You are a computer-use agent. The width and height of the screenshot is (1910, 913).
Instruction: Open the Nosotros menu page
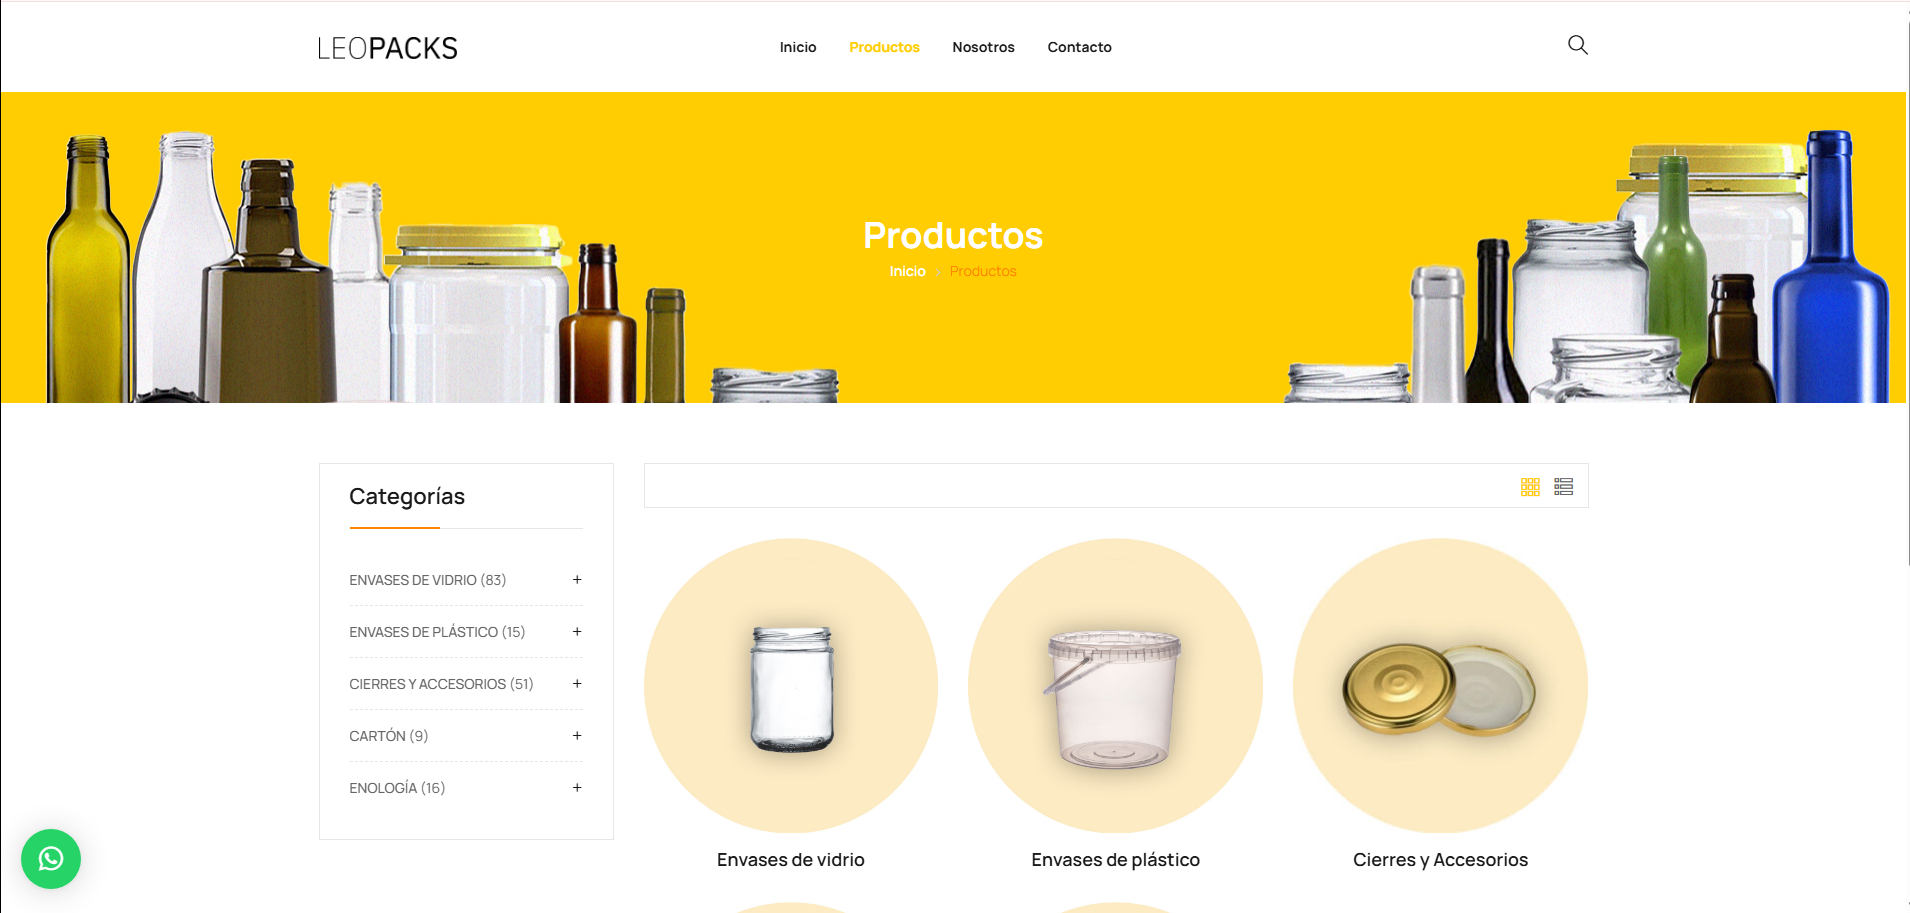[983, 47]
